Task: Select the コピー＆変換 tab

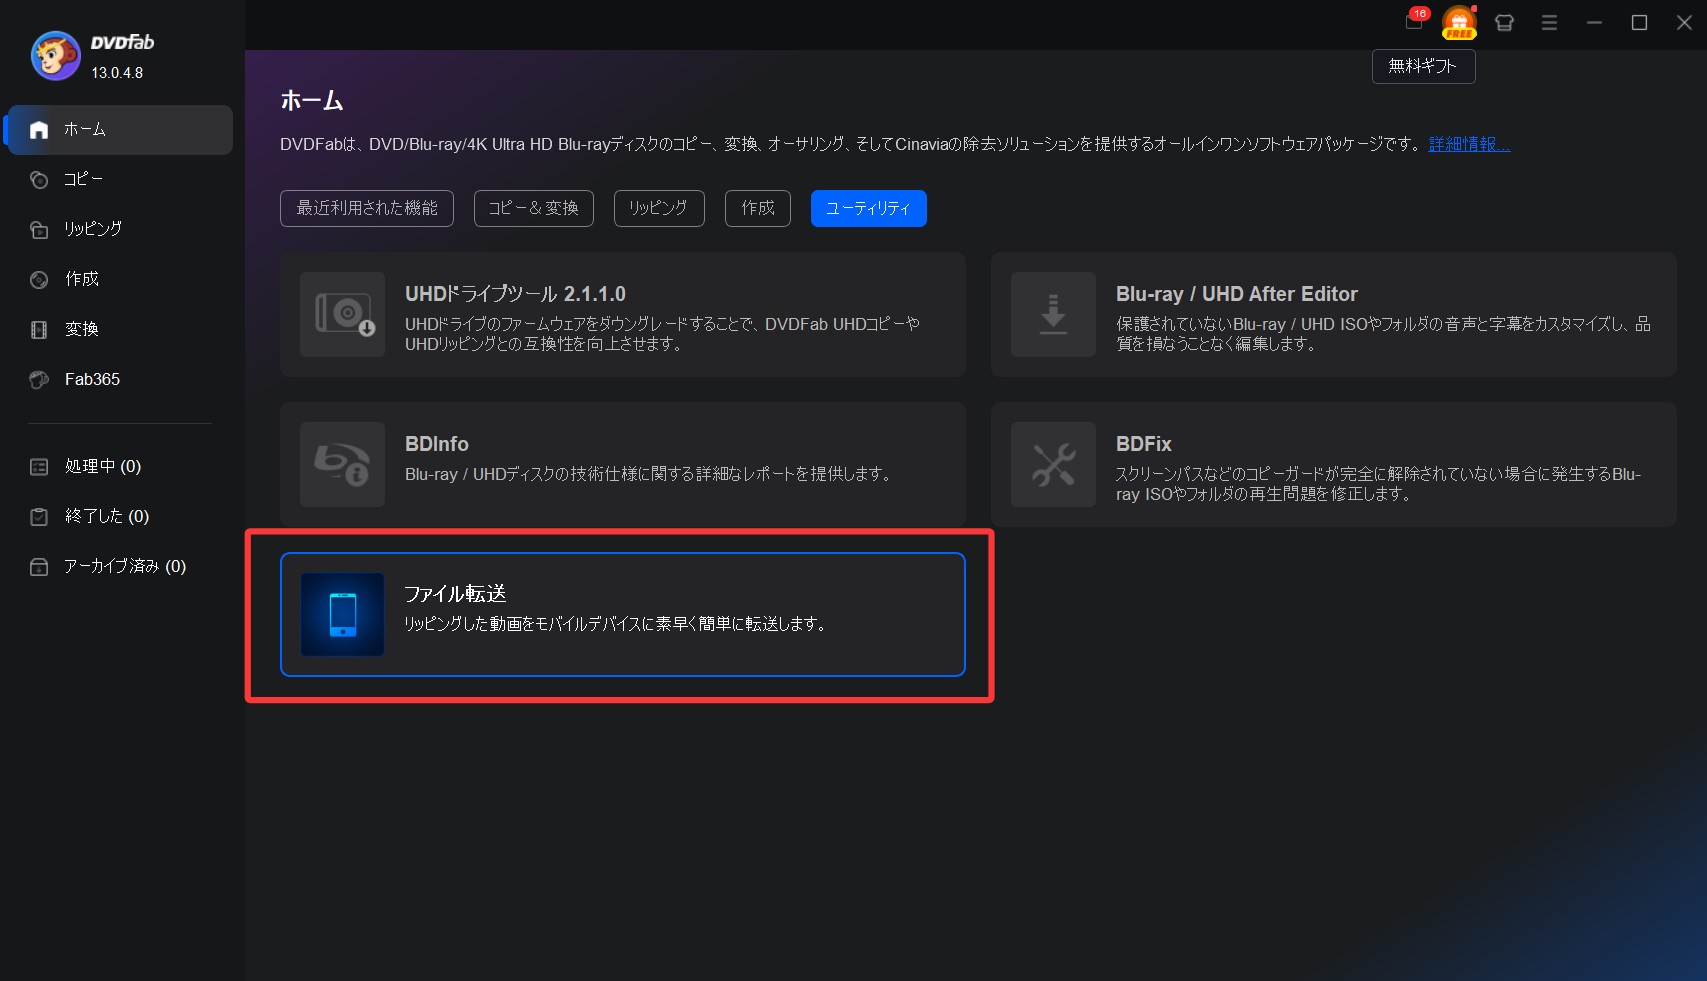Action: 533,208
